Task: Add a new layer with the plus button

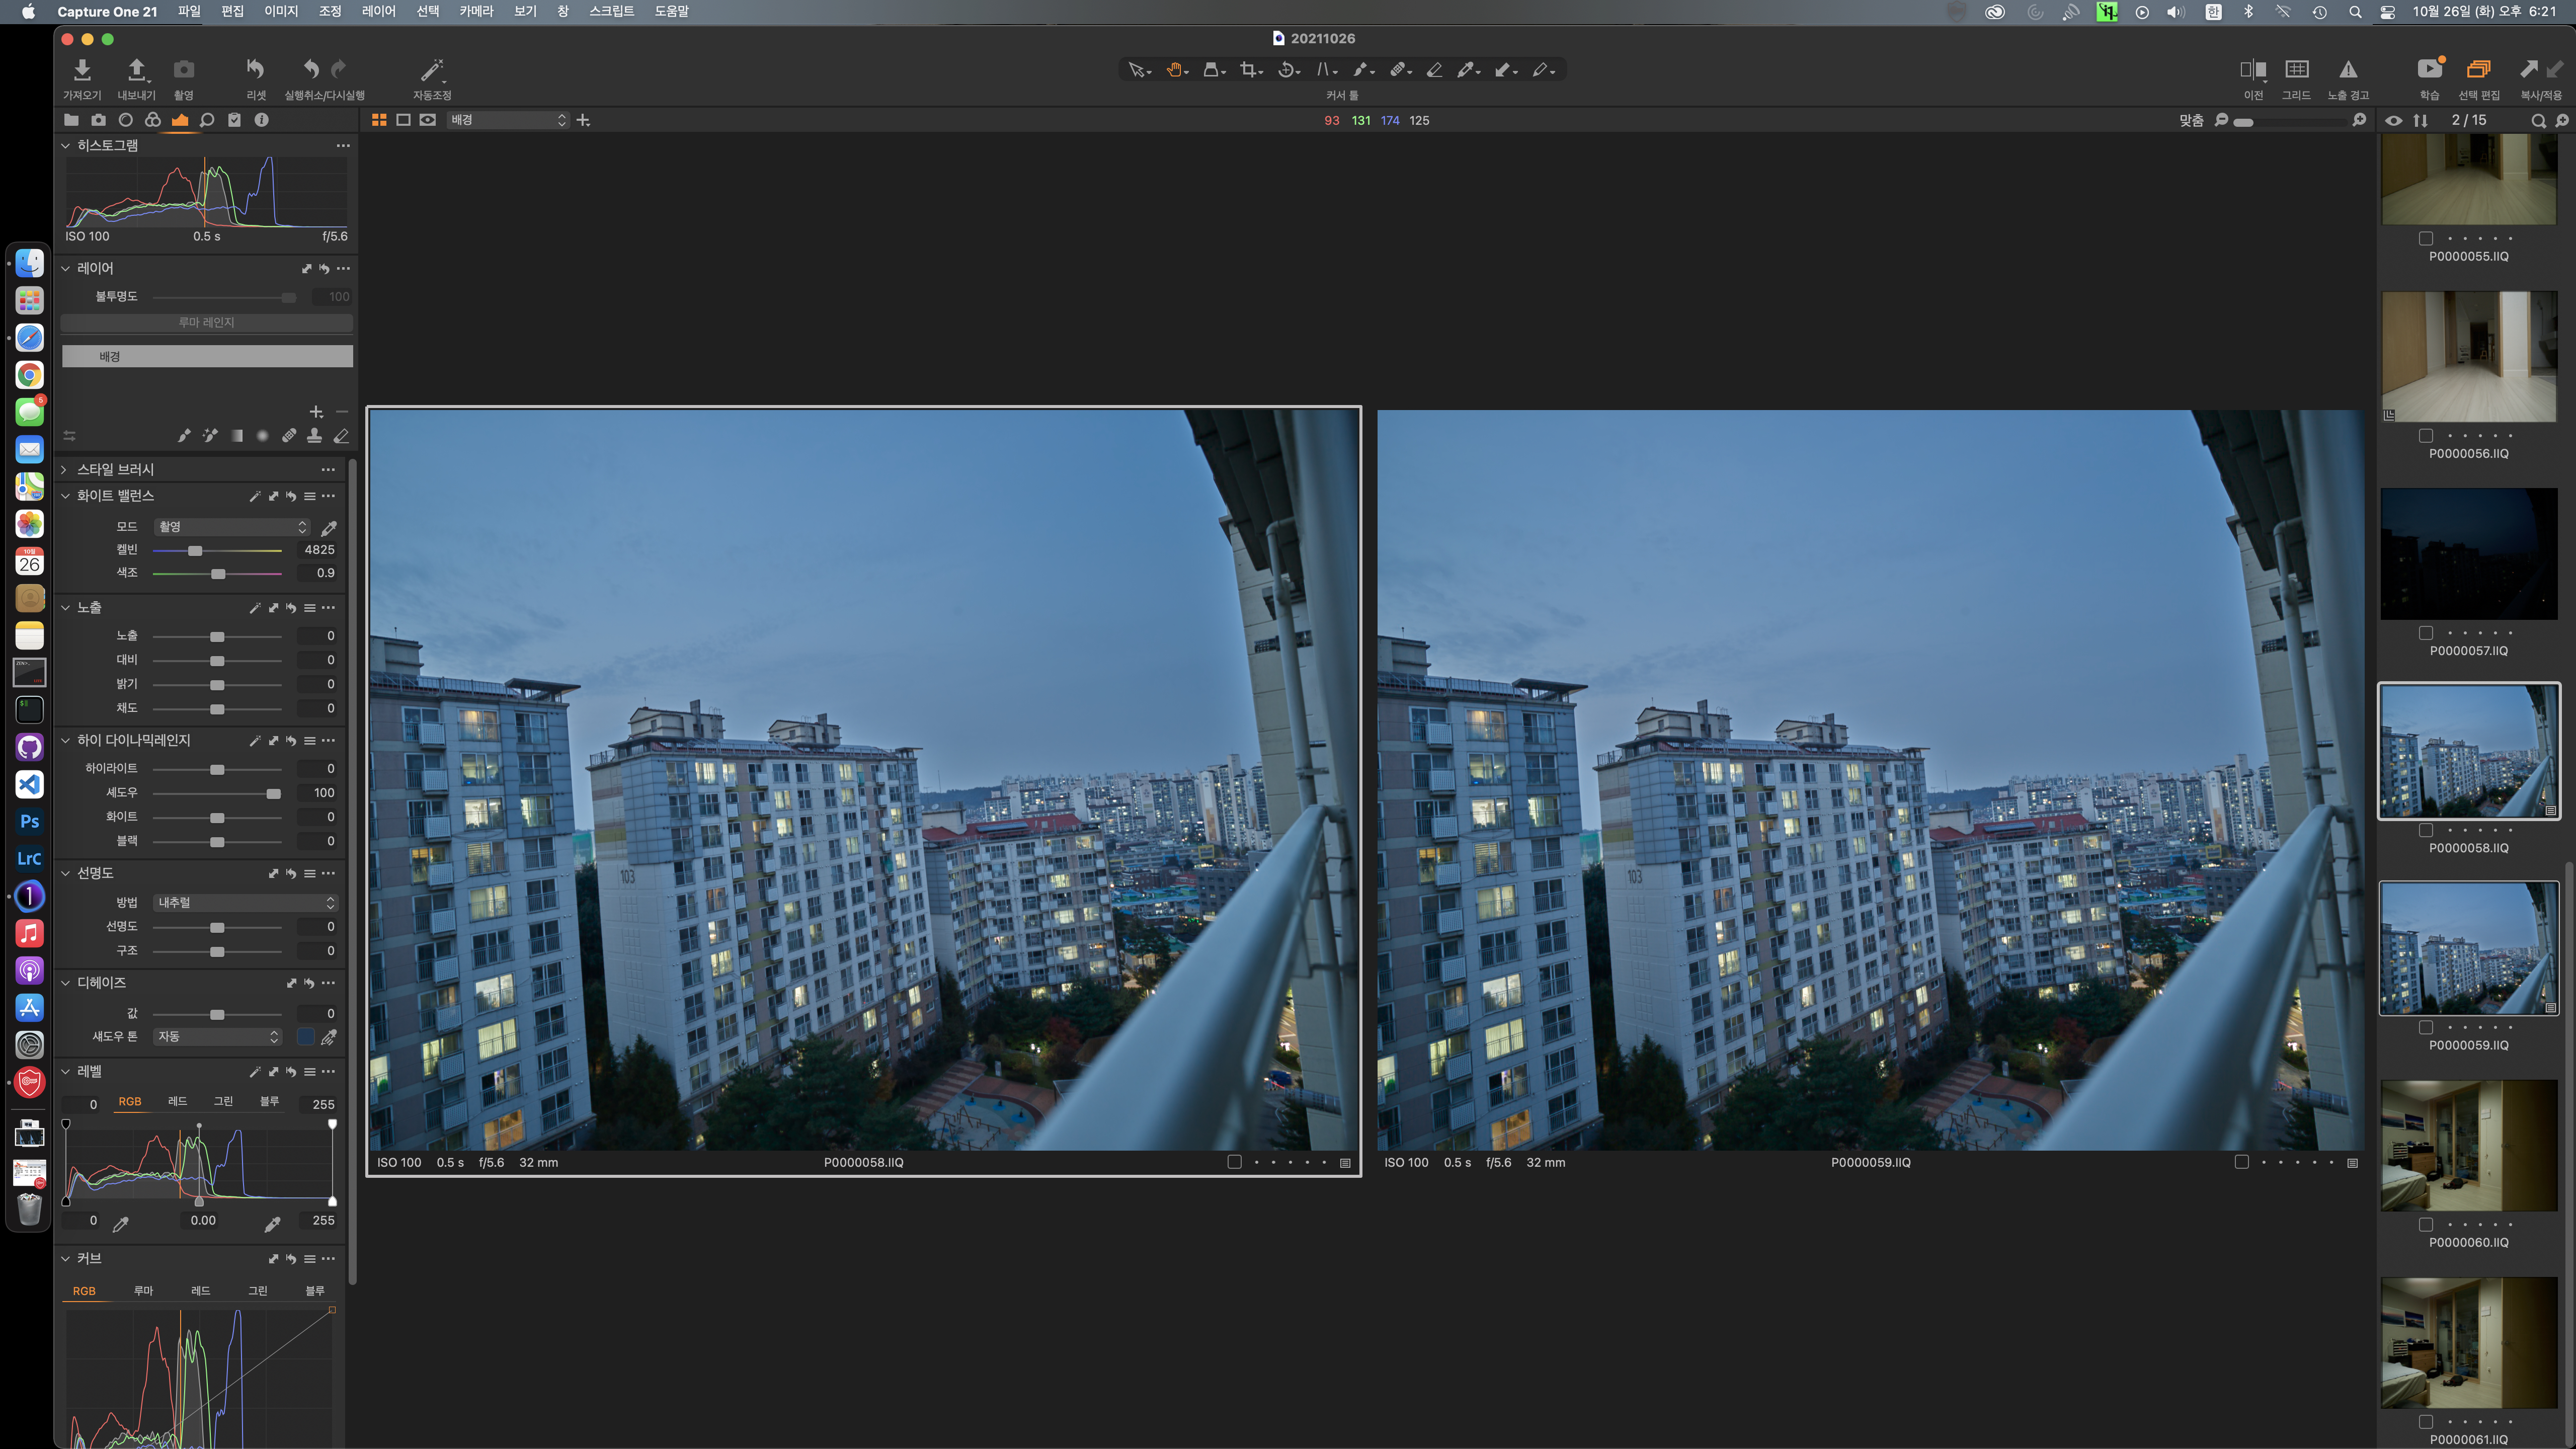Action: tap(316, 412)
